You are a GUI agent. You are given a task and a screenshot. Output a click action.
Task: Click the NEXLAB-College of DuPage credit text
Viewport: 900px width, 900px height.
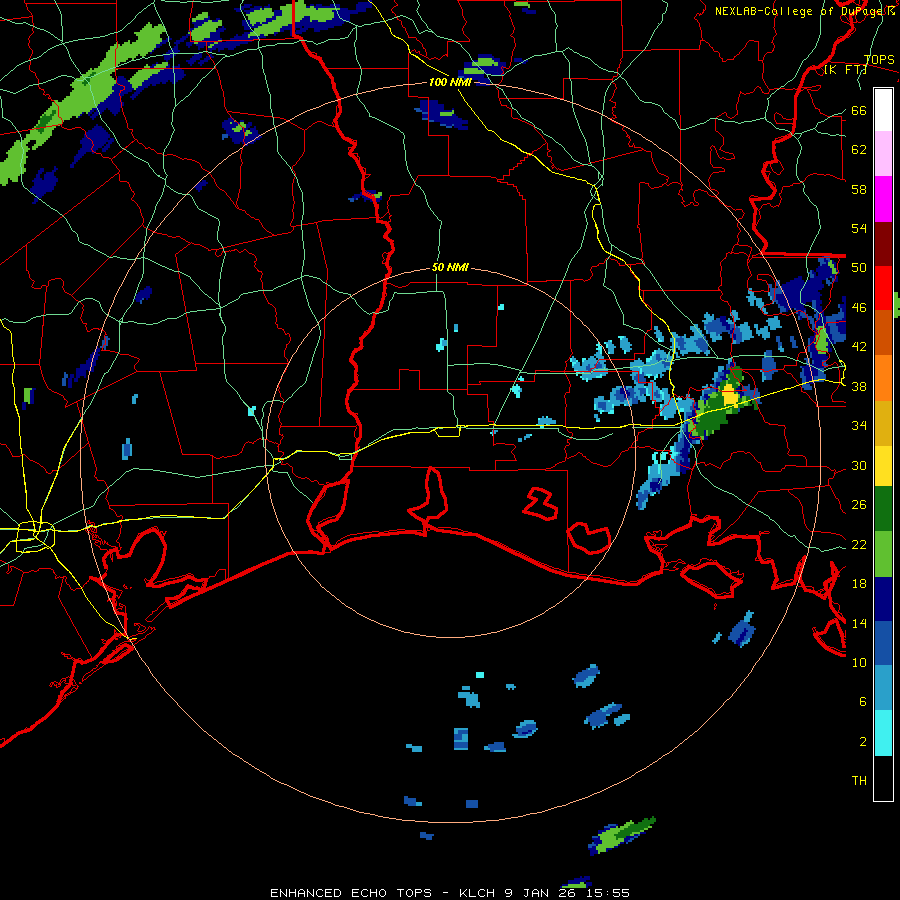tap(805, 11)
